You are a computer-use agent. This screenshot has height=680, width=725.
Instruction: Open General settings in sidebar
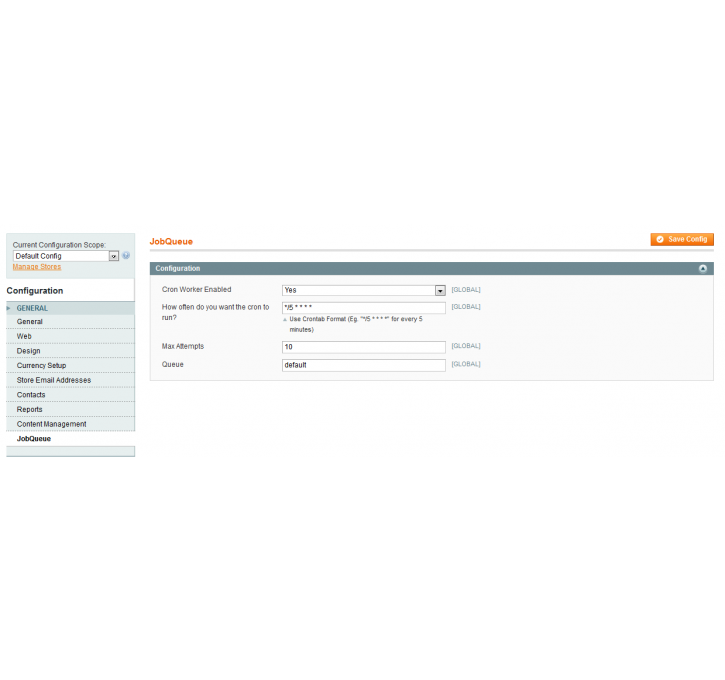point(70,322)
